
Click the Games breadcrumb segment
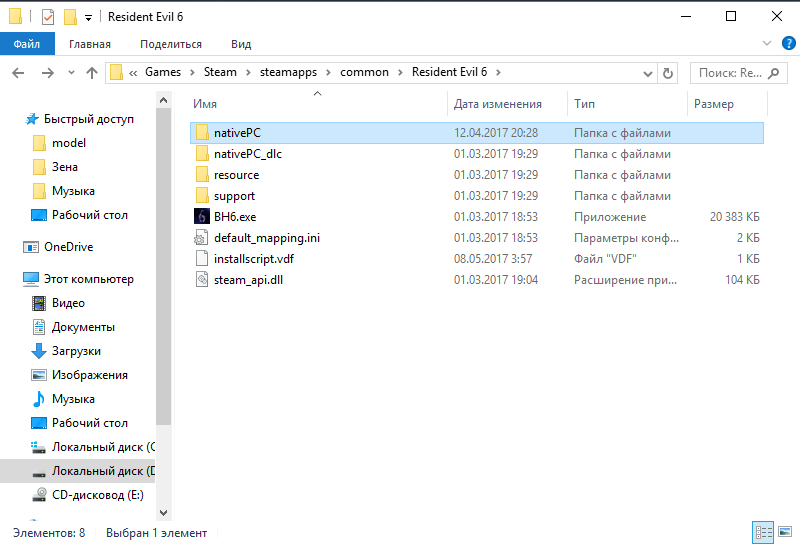coord(163,72)
